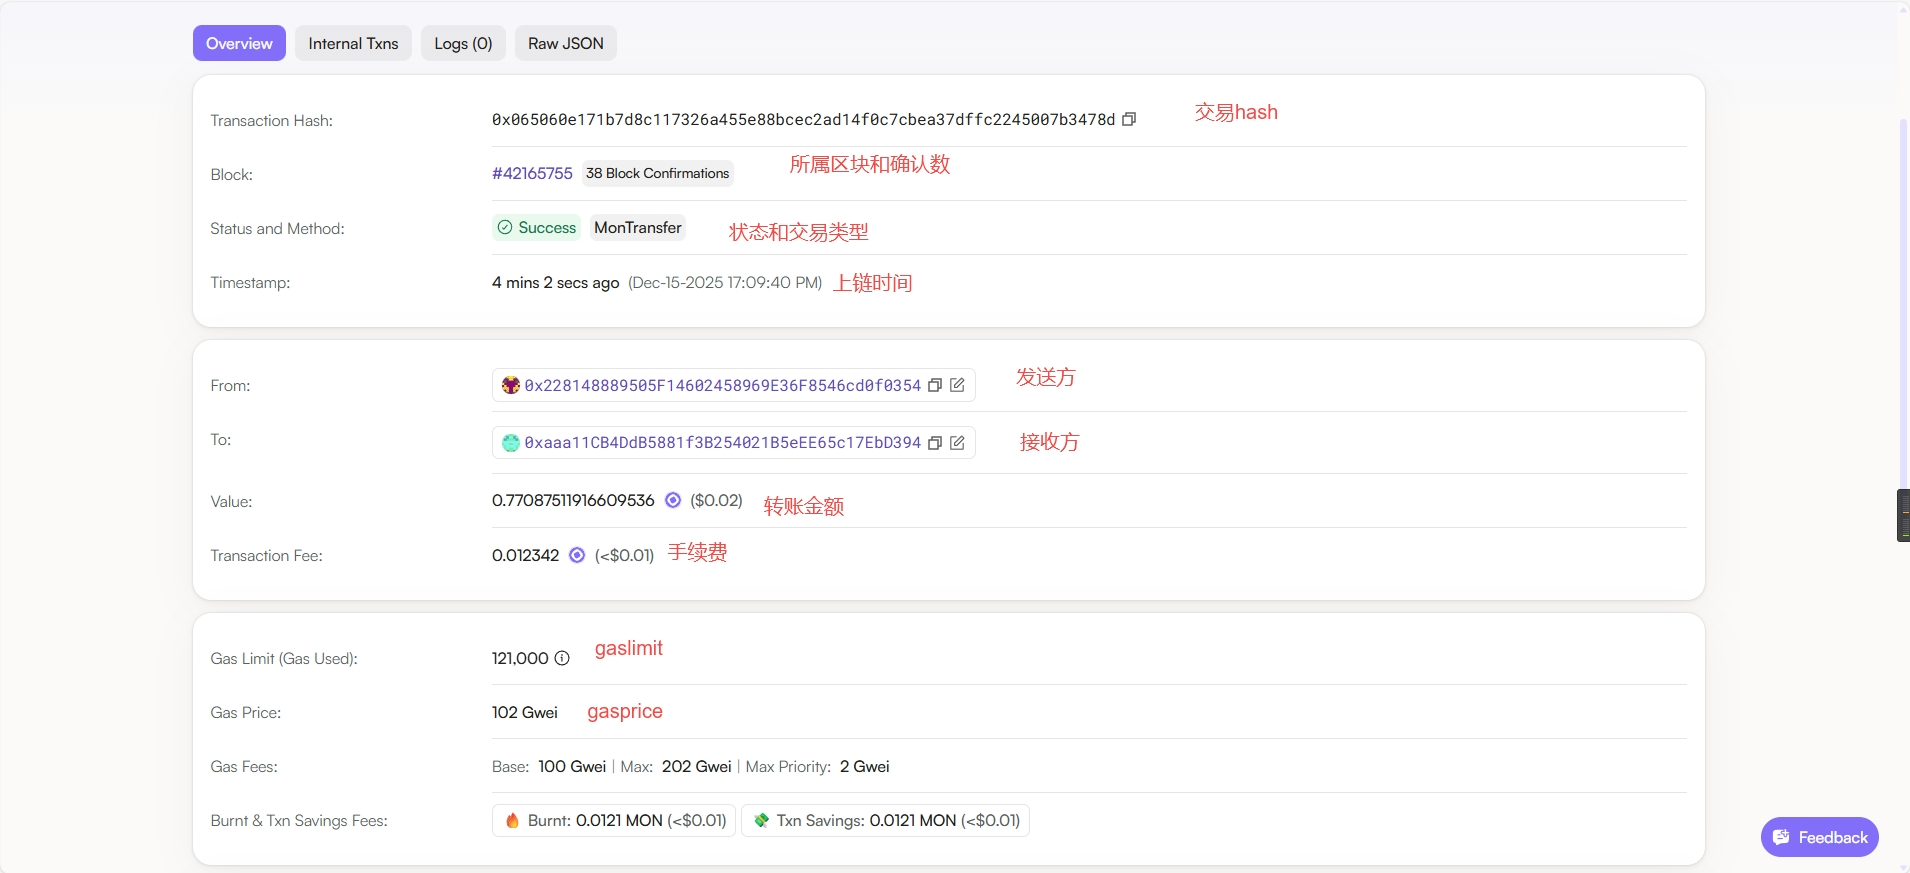Viewport: 1910px width, 873px height.
Task: Click the Burnt fee flame badge
Action: click(614, 820)
